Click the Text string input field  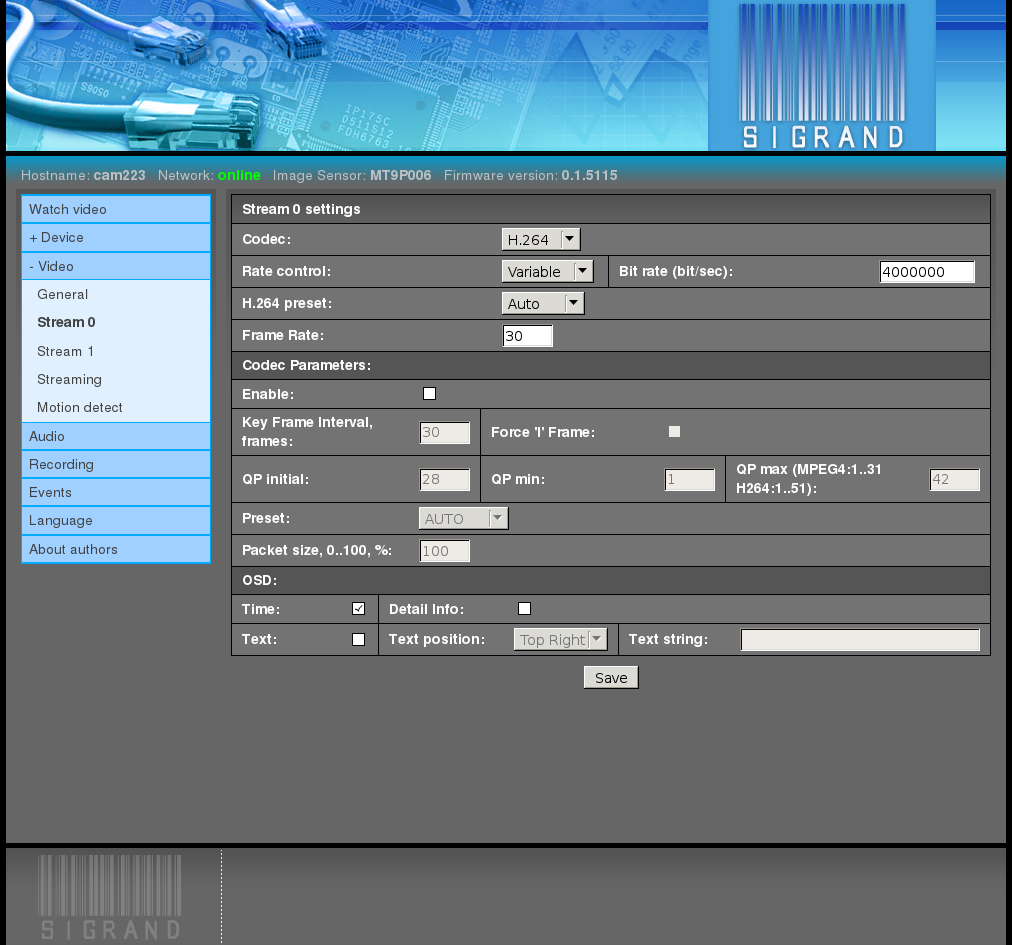860,640
